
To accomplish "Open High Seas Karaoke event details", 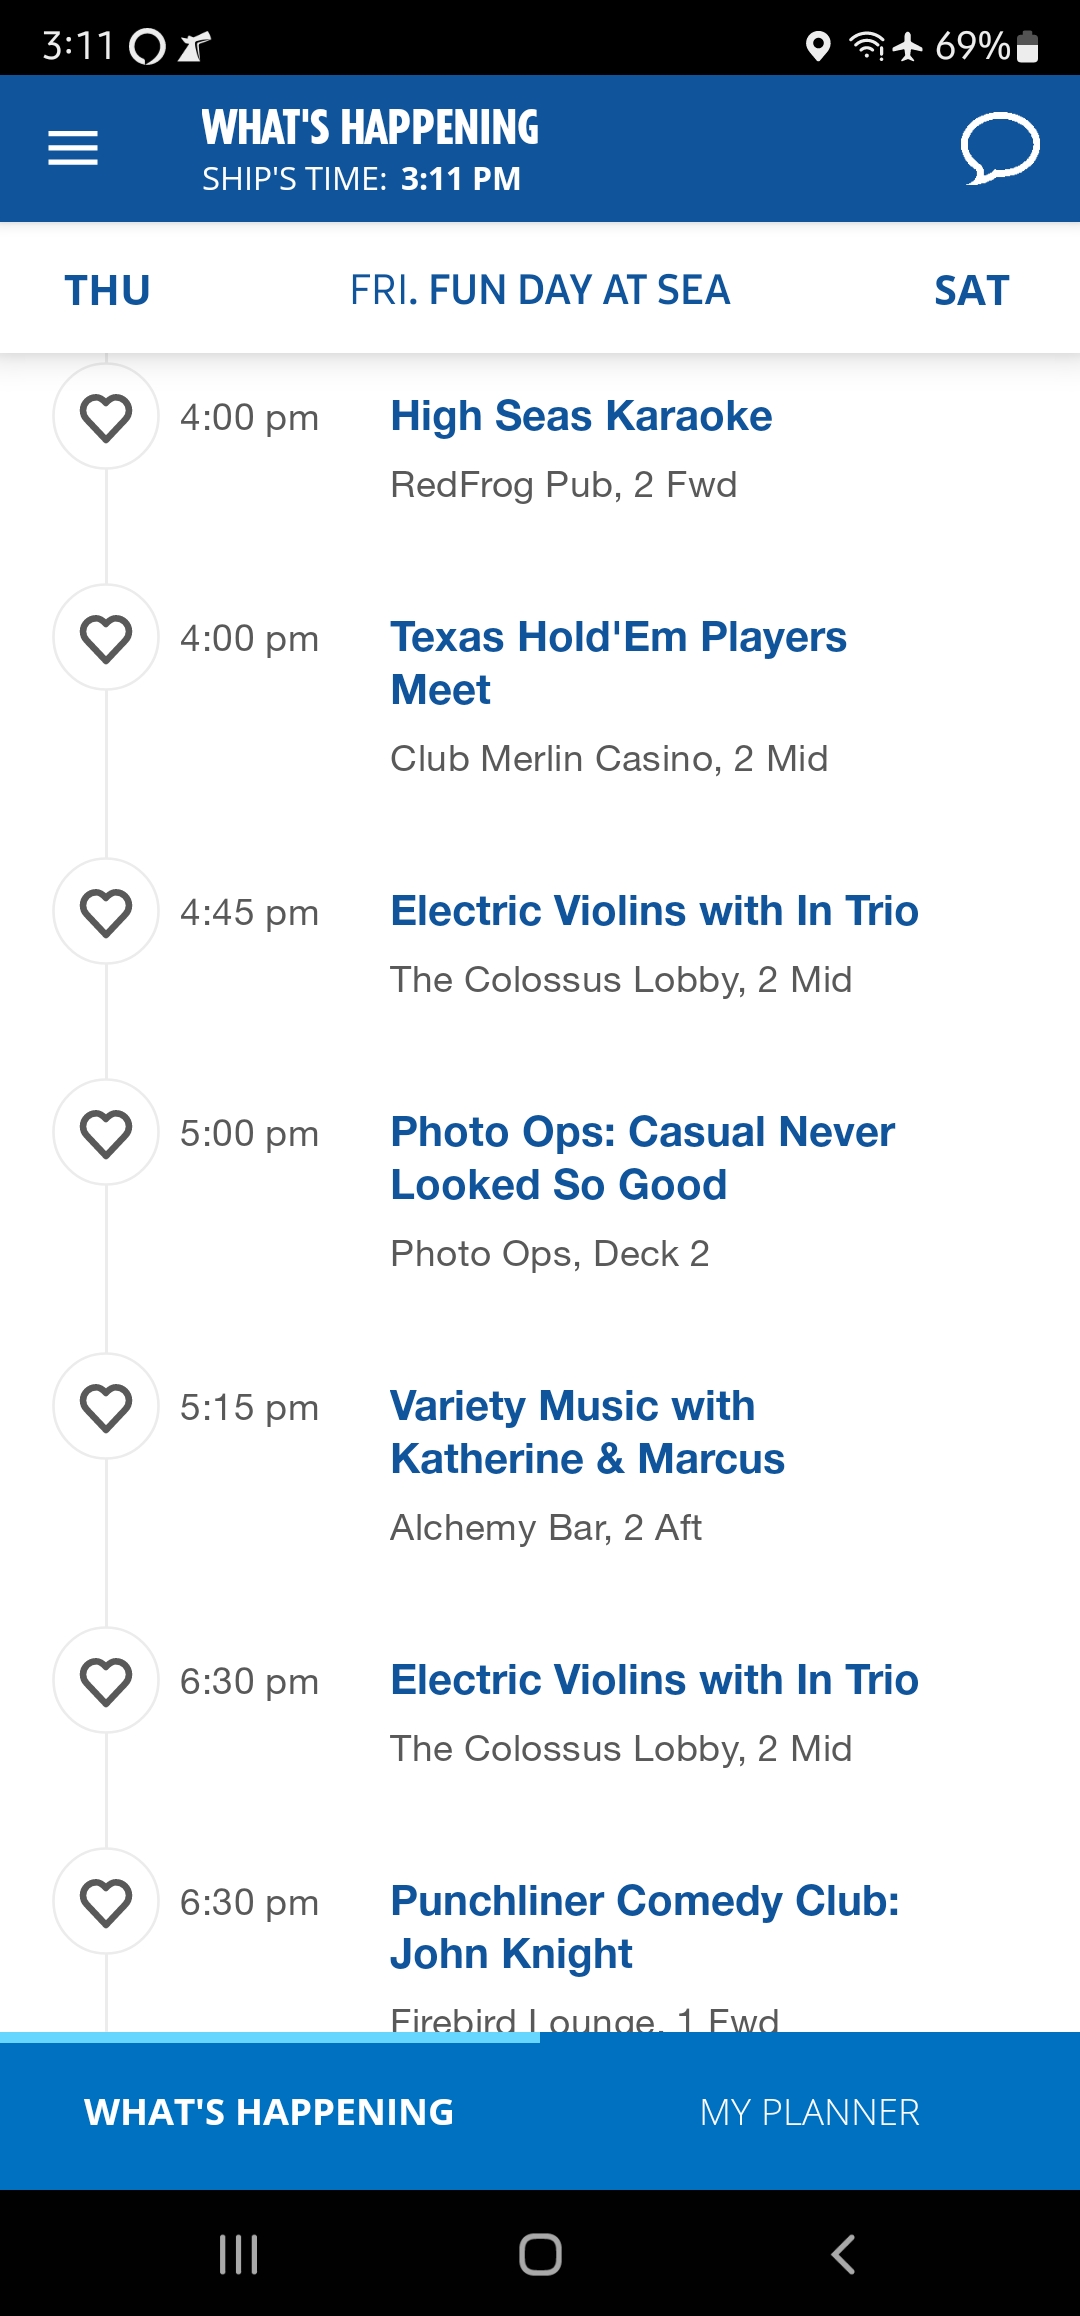I will [581, 416].
